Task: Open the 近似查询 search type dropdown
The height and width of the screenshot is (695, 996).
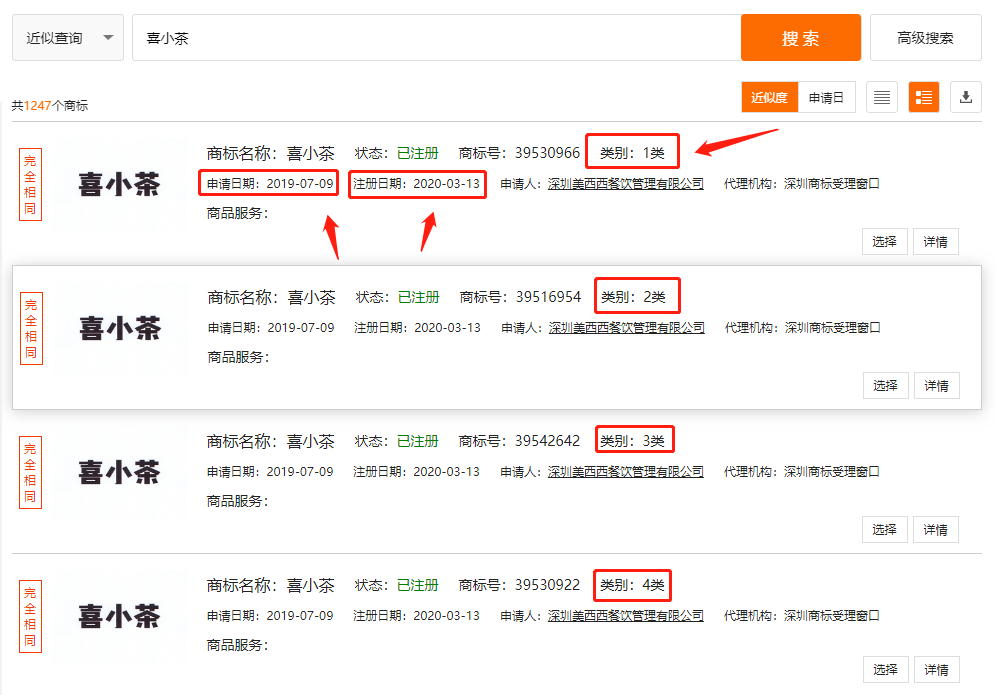Action: [68, 38]
